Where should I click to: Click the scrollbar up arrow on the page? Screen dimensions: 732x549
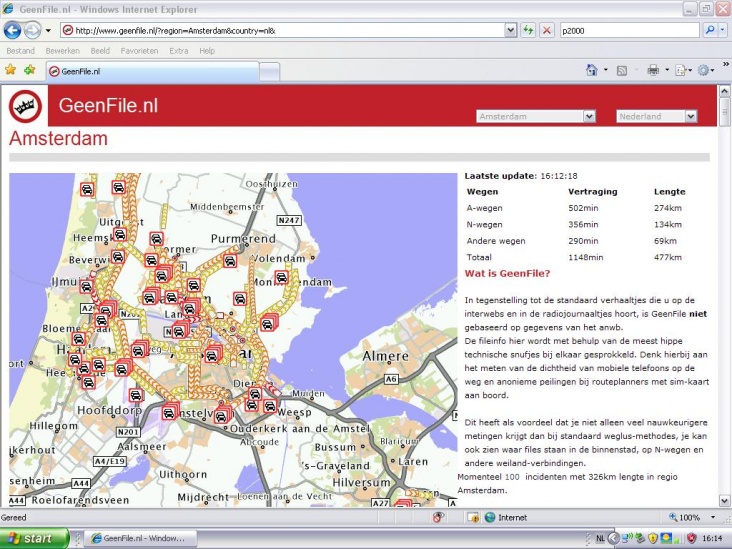[725, 91]
